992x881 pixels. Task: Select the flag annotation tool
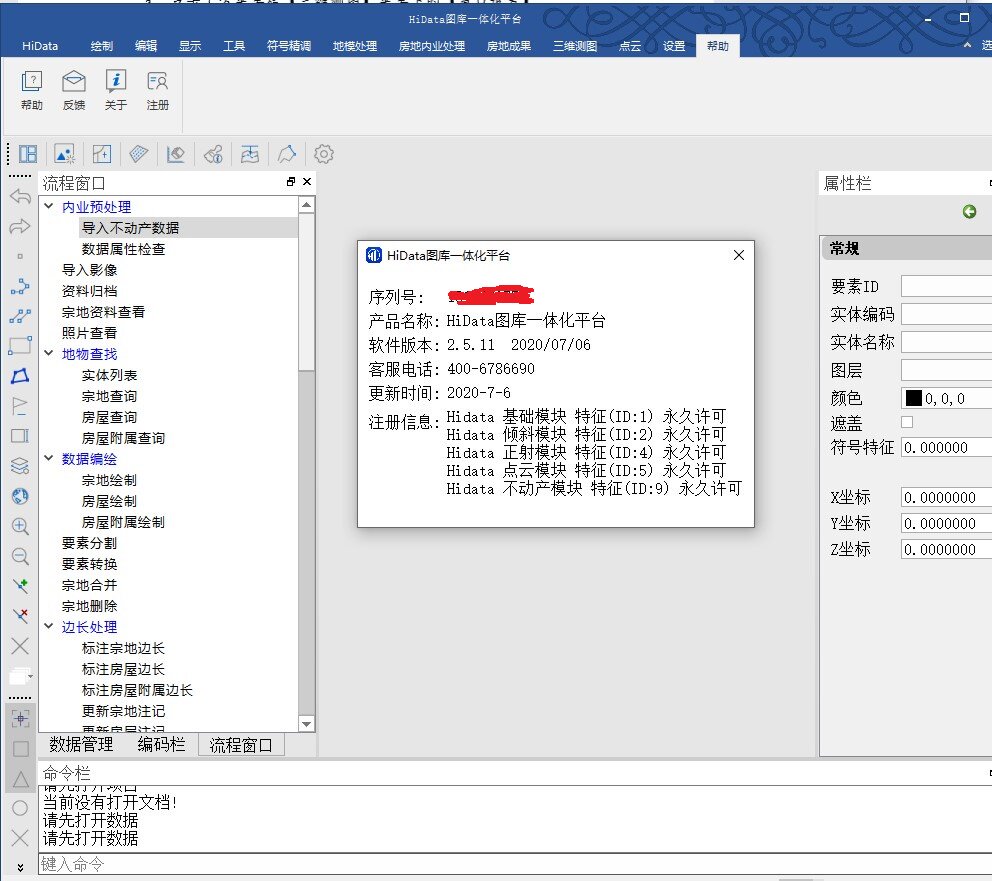[20, 405]
